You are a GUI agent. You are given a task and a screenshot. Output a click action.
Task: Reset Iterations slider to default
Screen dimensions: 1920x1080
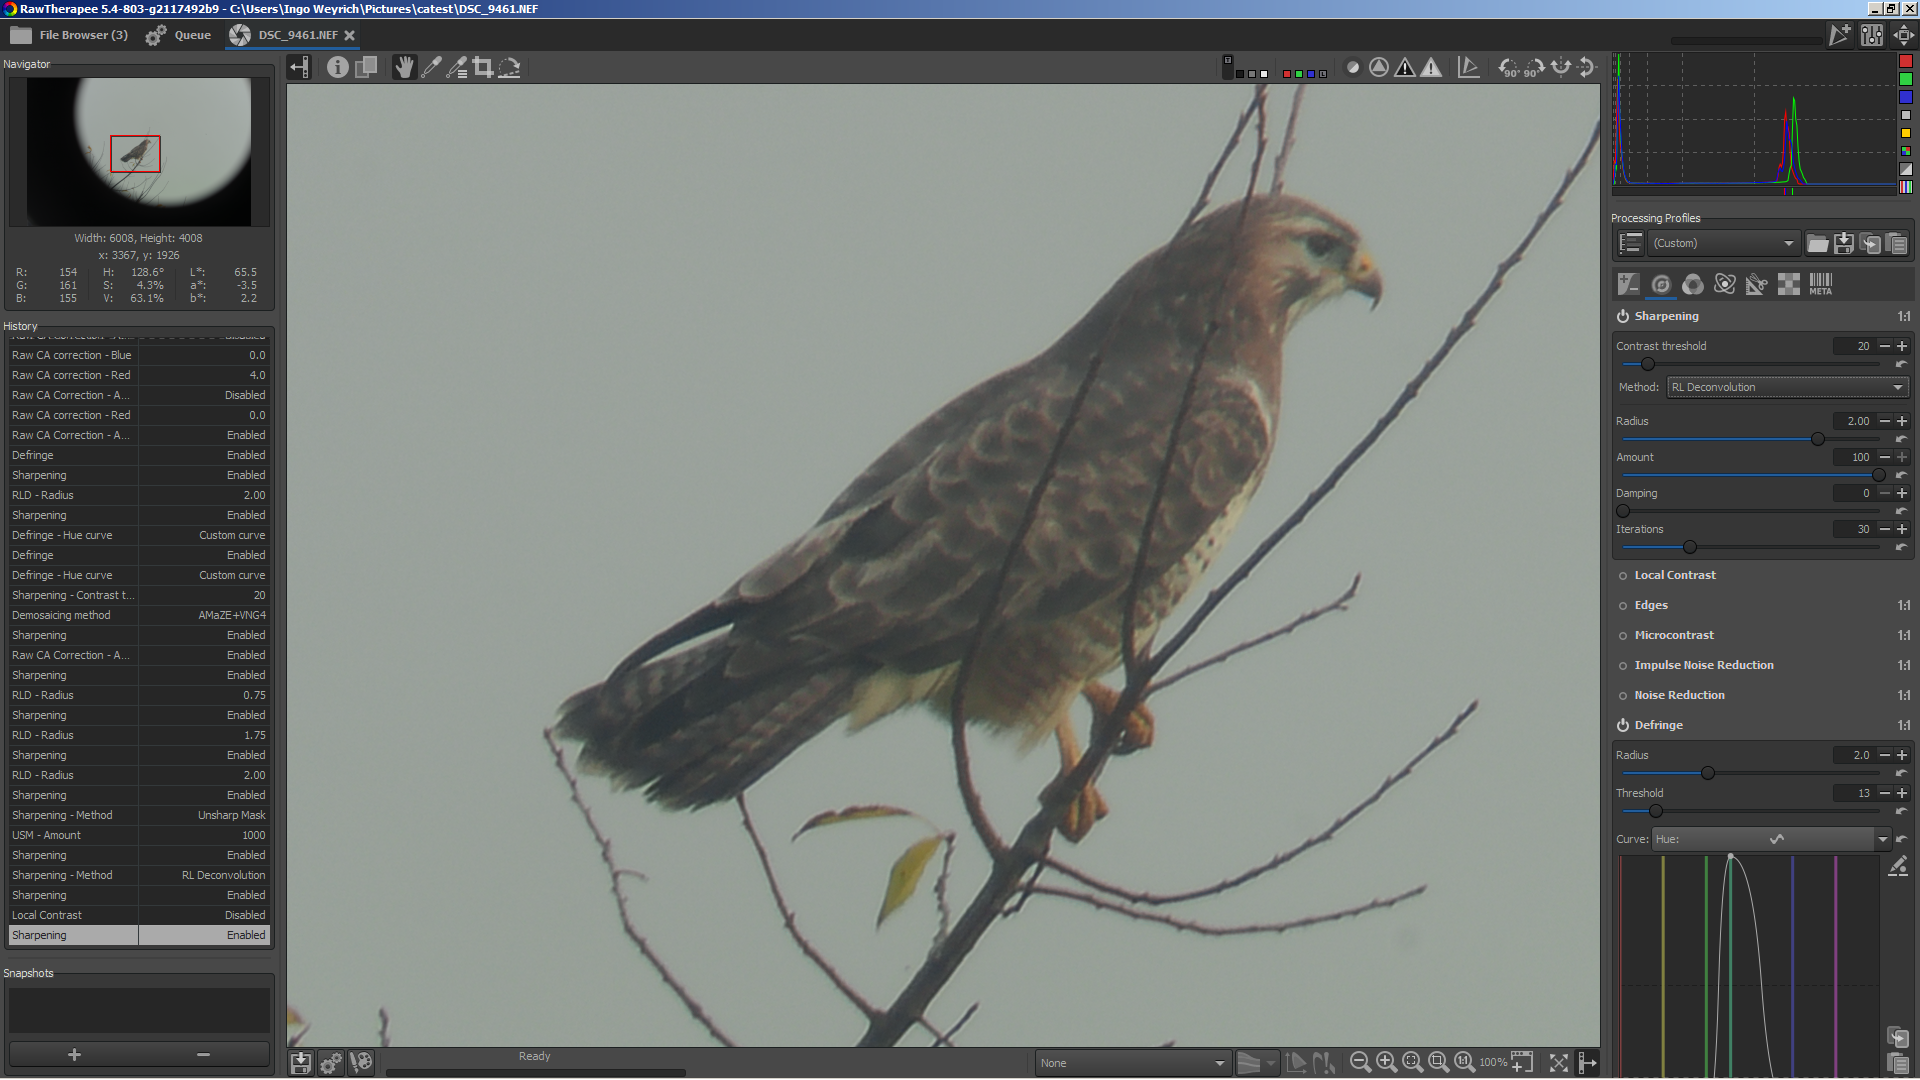point(1901,547)
